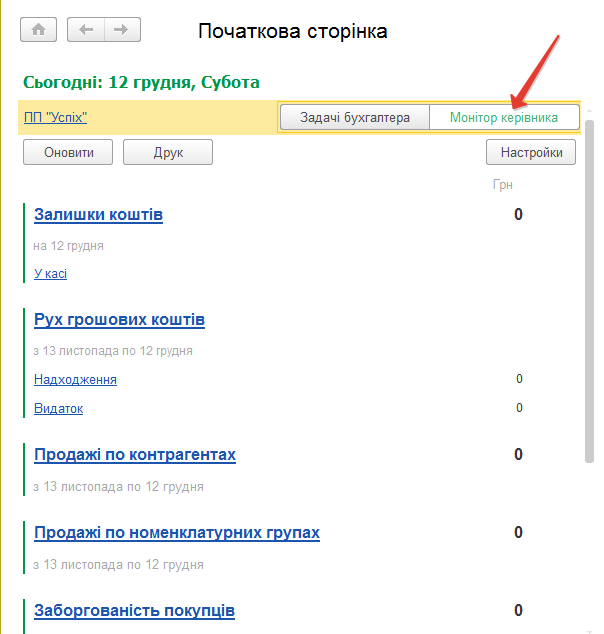Click the Друк button
604x634 pixels.
pyautogui.click(x=168, y=152)
